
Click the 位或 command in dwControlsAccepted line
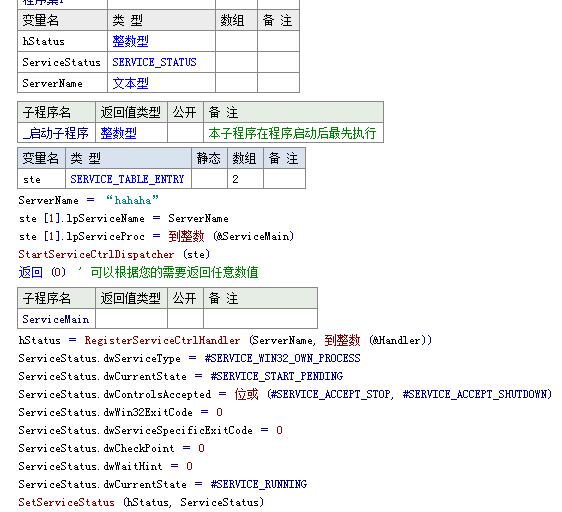[246, 394]
